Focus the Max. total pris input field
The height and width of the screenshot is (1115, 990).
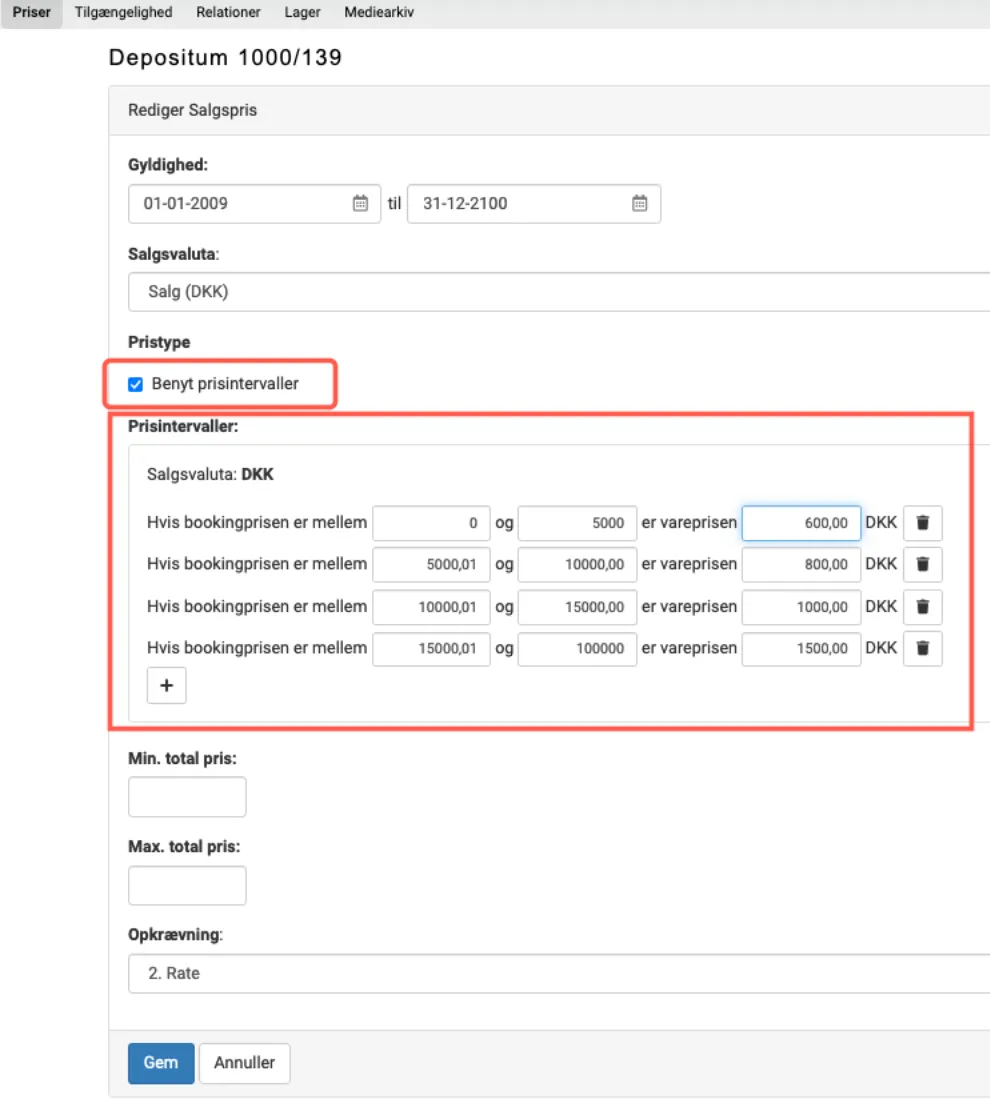coord(187,885)
